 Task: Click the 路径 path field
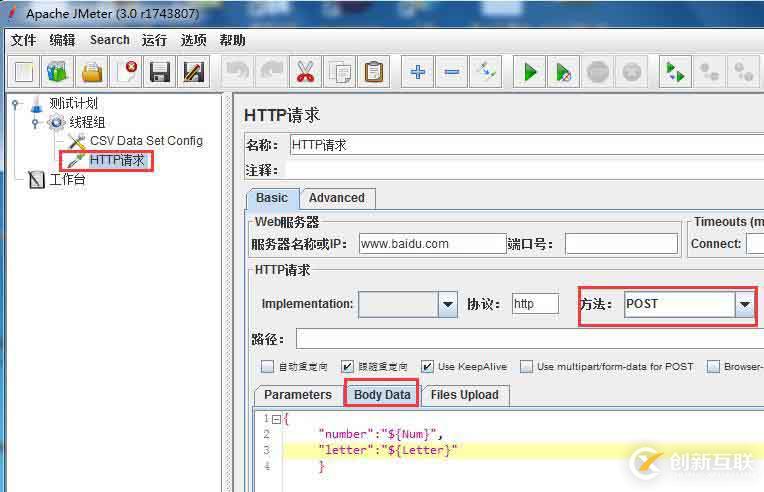tap(530, 339)
